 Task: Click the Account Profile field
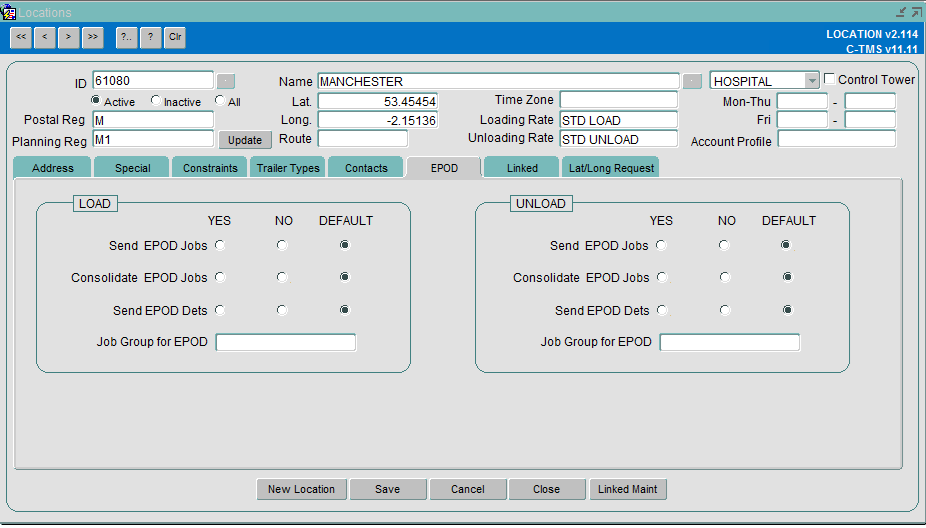pyautogui.click(x=837, y=139)
